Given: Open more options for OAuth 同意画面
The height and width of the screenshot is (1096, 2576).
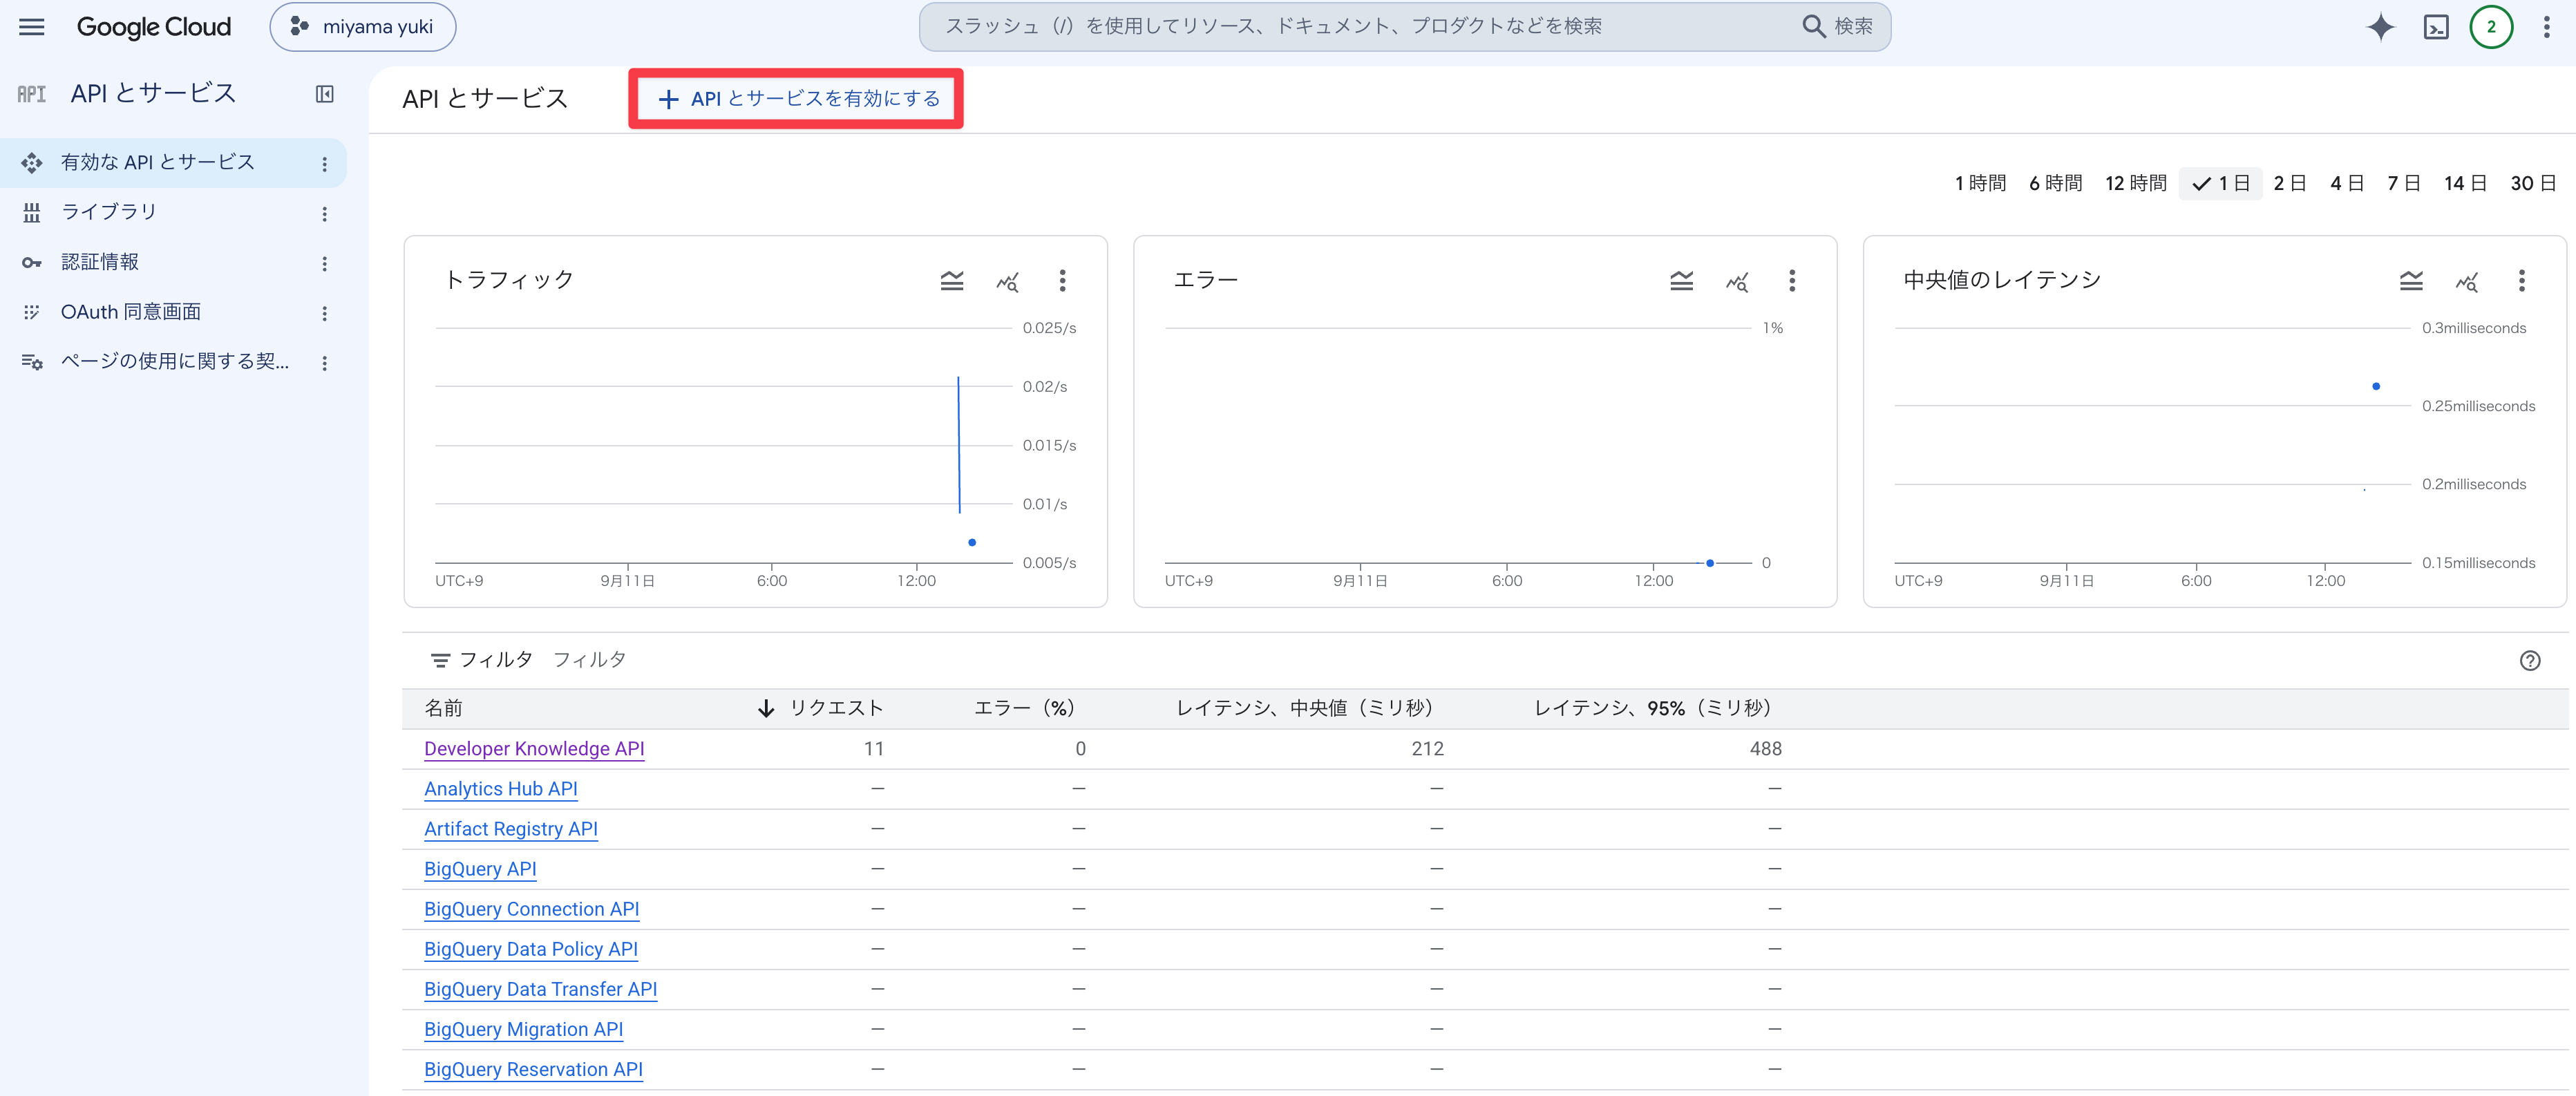Looking at the screenshot, I should point(324,314).
